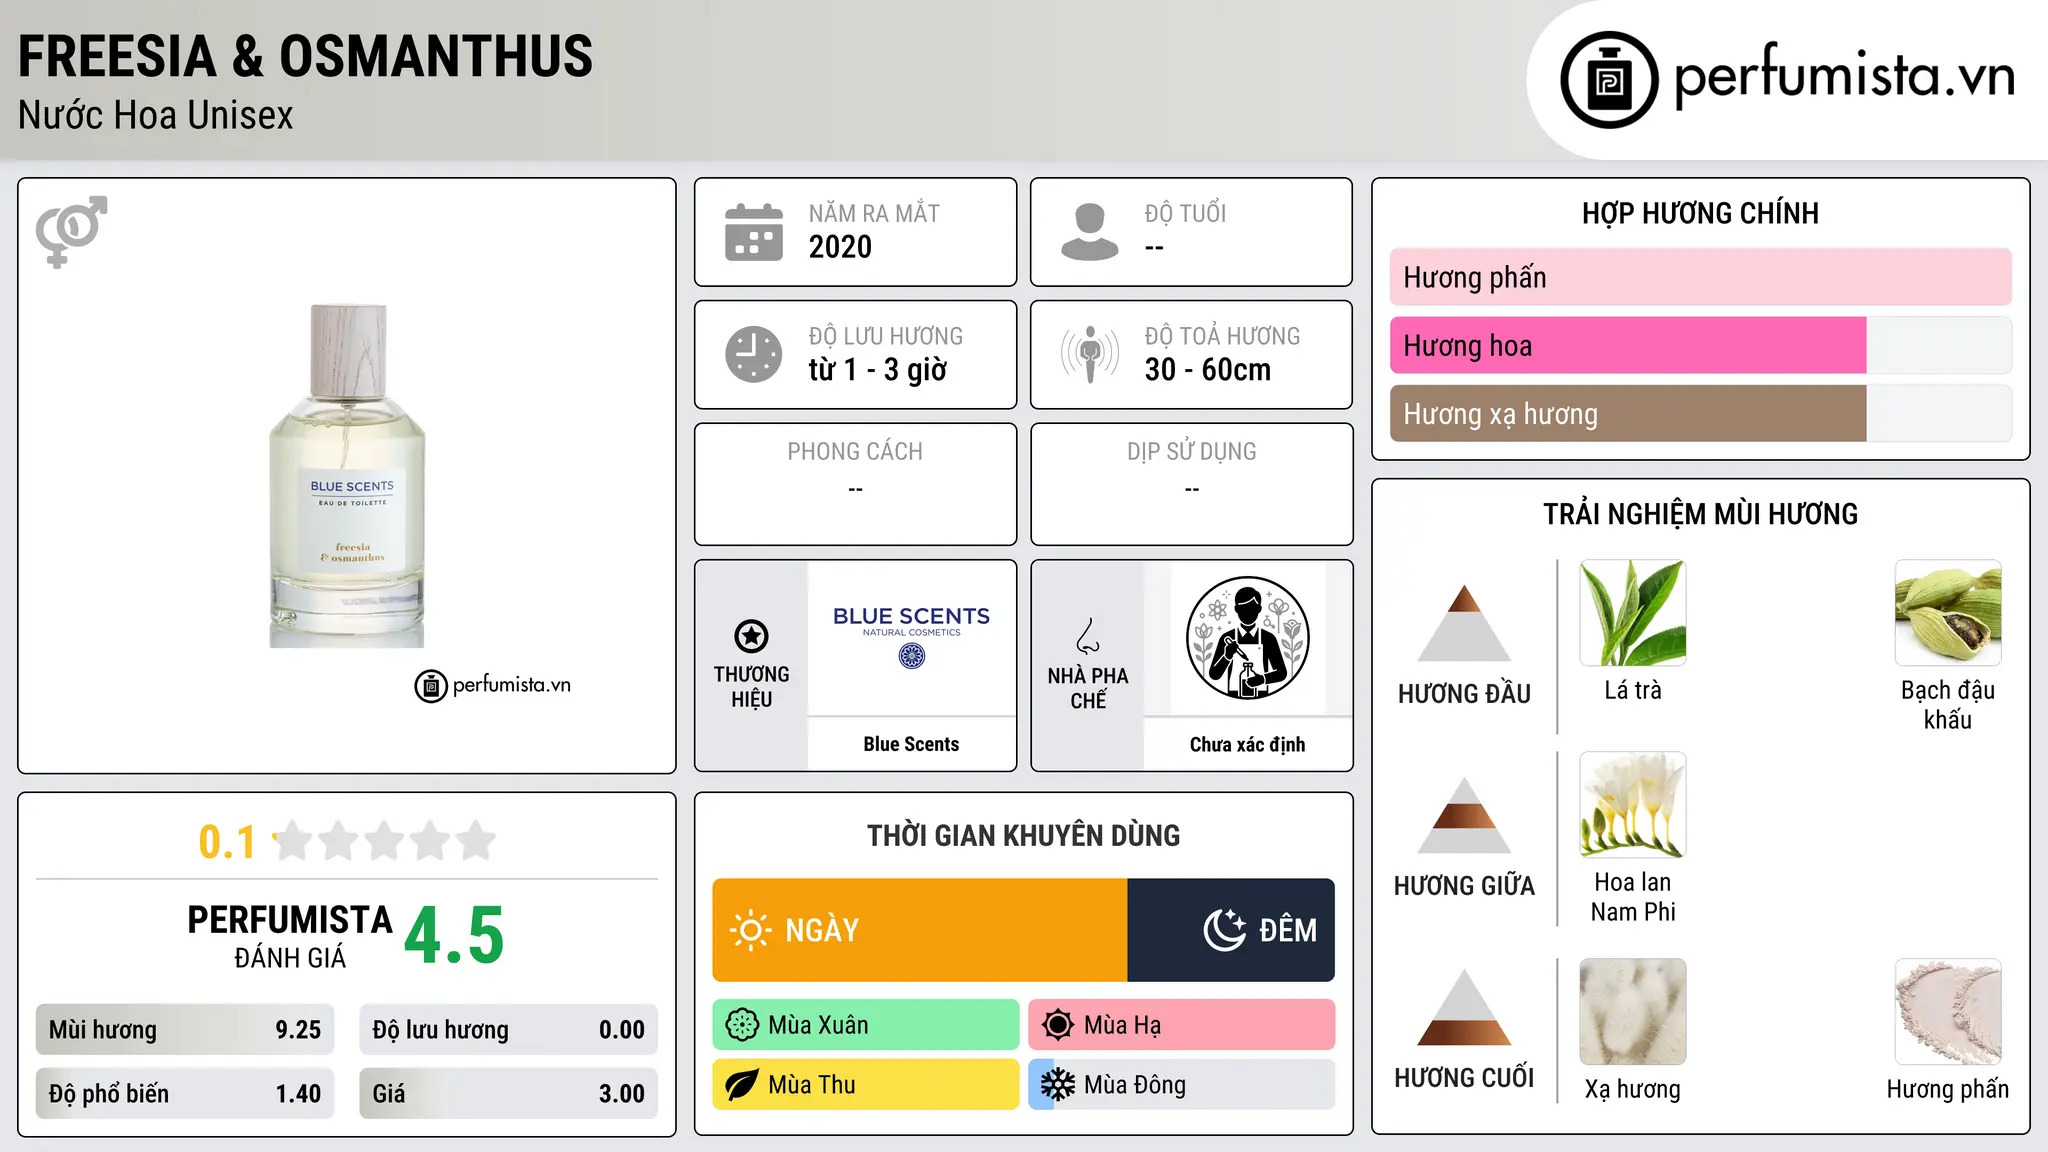Click the Hương đầu pyramid icon
This screenshot has height=1152, width=2048.
click(x=1464, y=623)
